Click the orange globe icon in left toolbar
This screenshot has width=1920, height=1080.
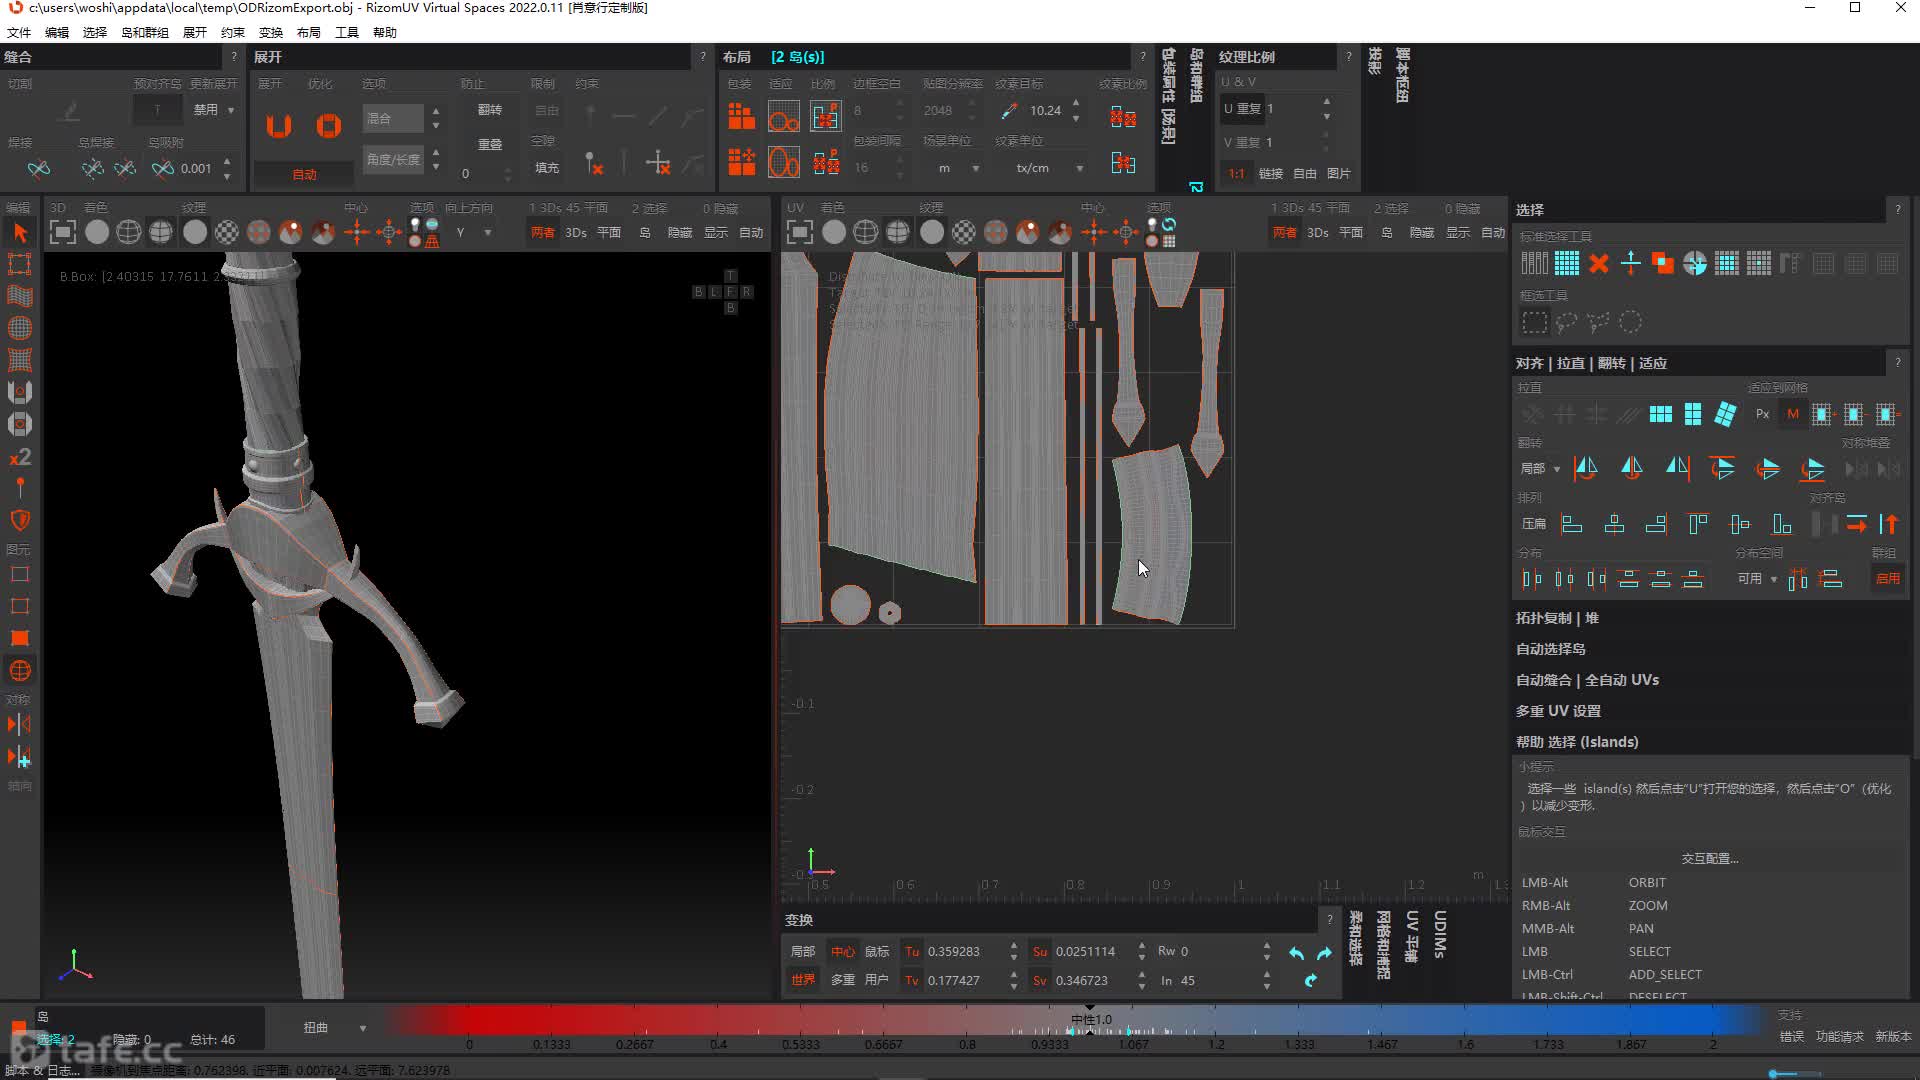[20, 671]
